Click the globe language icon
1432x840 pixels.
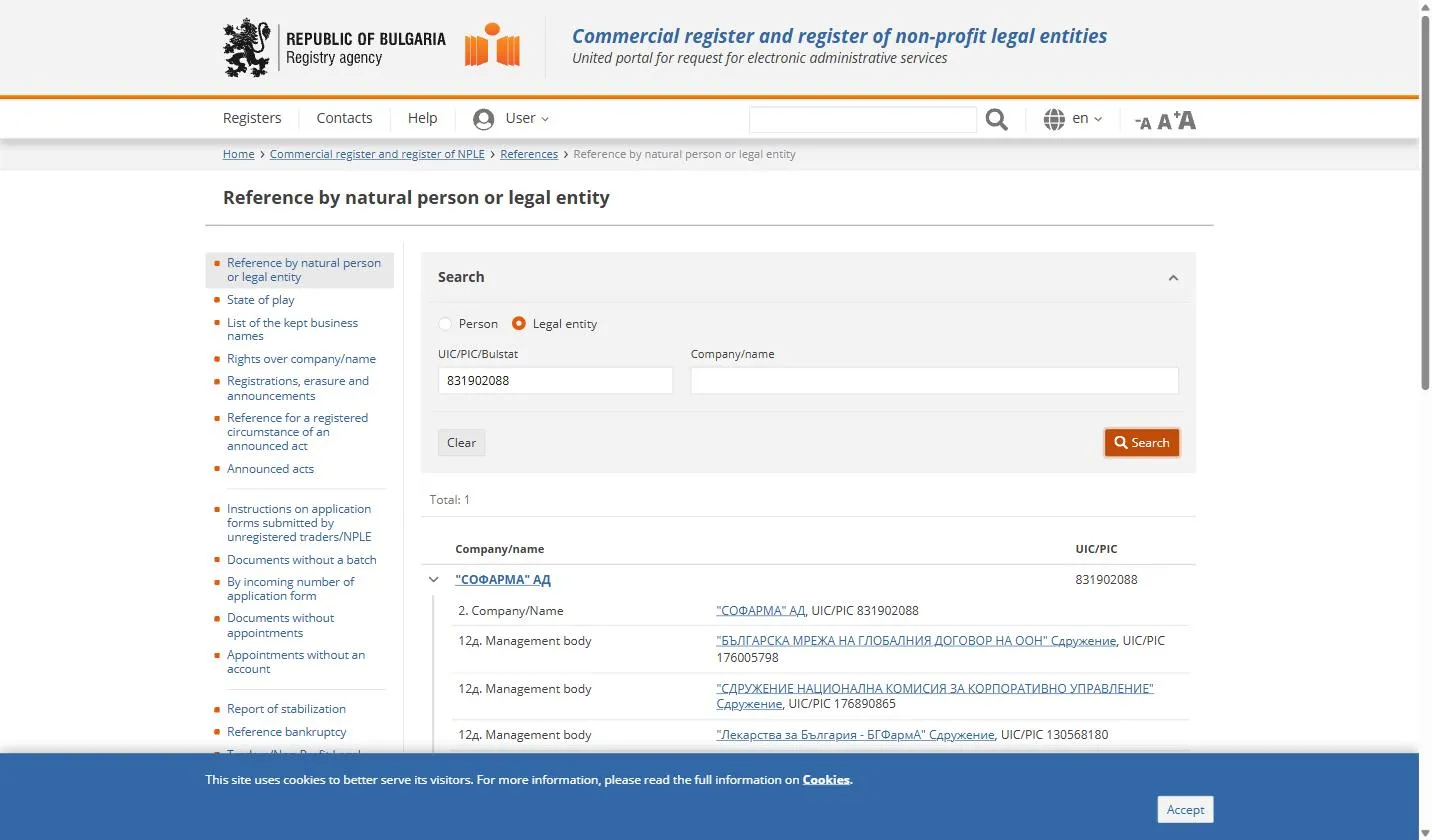point(1054,119)
